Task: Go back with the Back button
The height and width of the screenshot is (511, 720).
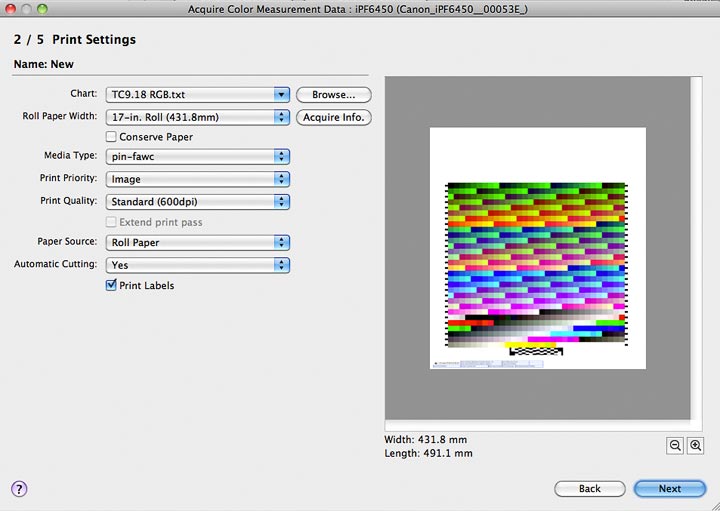Action: click(x=590, y=489)
